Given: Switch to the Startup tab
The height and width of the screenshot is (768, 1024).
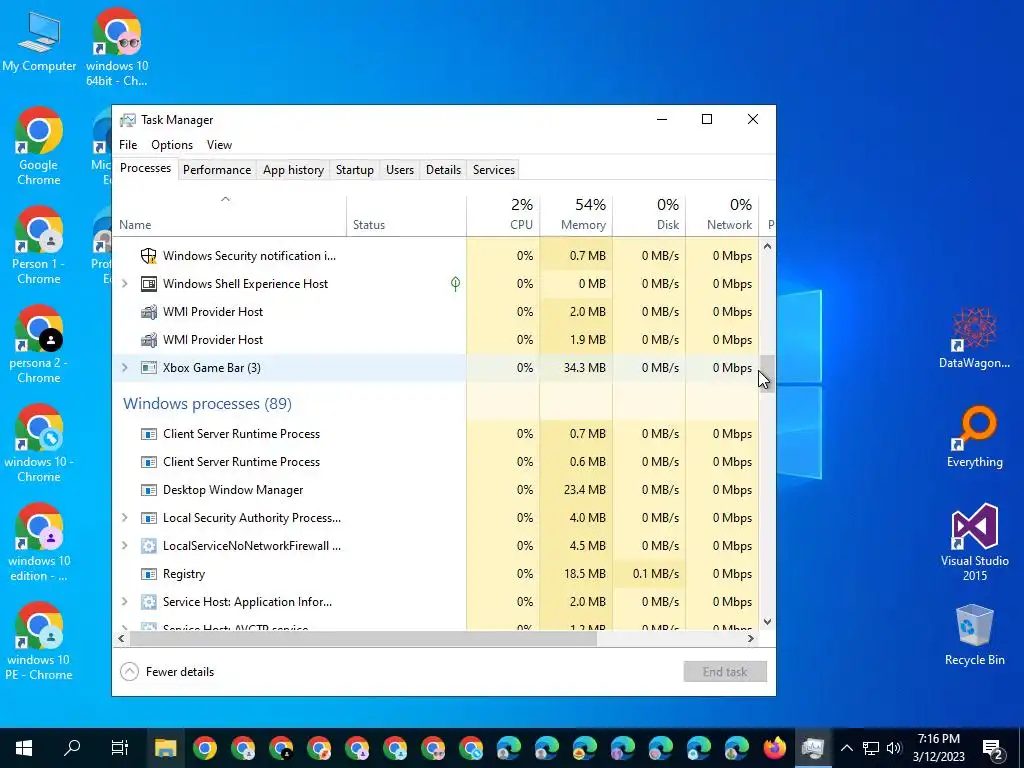Looking at the screenshot, I should tap(355, 170).
